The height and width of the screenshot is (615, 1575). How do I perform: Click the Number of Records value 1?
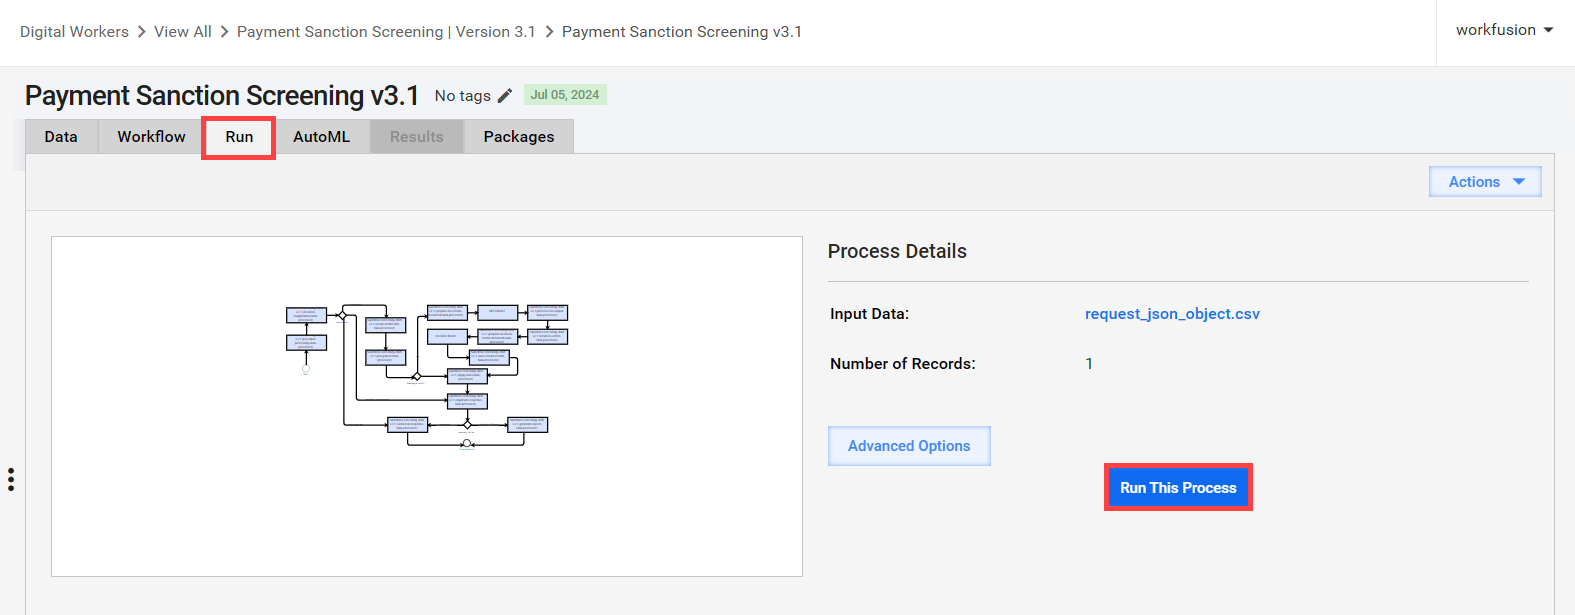[1089, 364]
